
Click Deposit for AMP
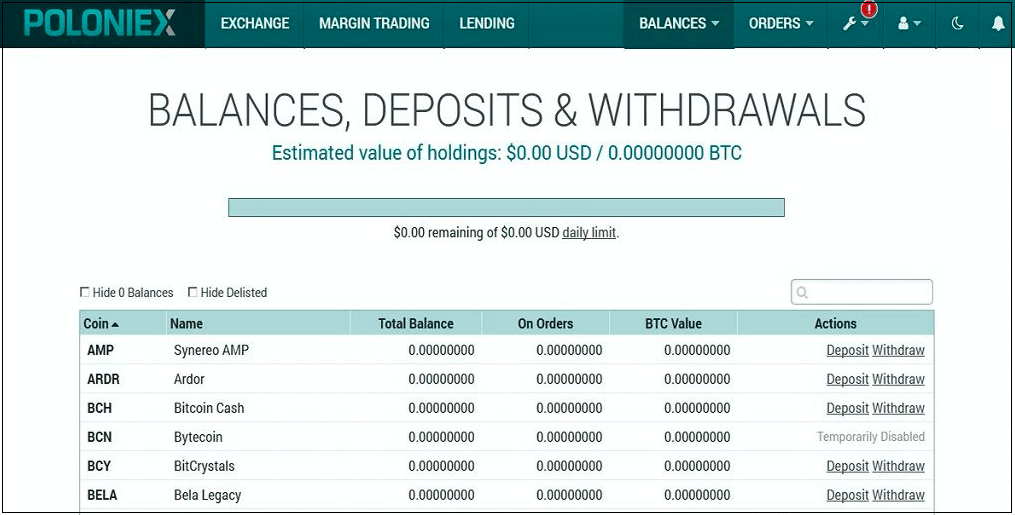[x=847, y=351]
